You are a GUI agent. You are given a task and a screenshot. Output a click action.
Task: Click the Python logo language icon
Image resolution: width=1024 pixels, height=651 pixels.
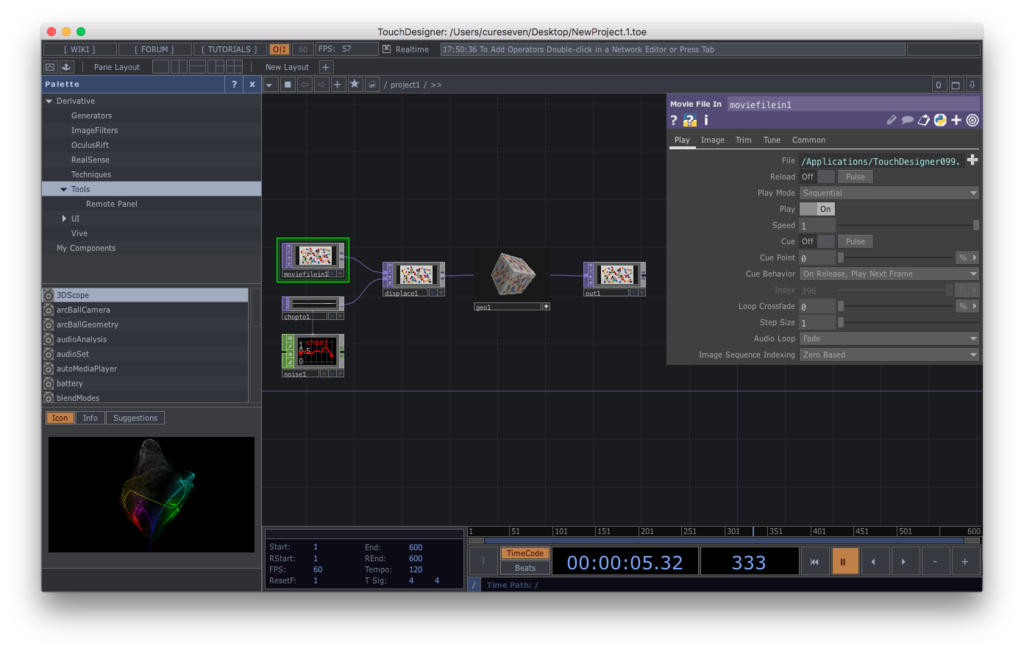[x=940, y=120]
